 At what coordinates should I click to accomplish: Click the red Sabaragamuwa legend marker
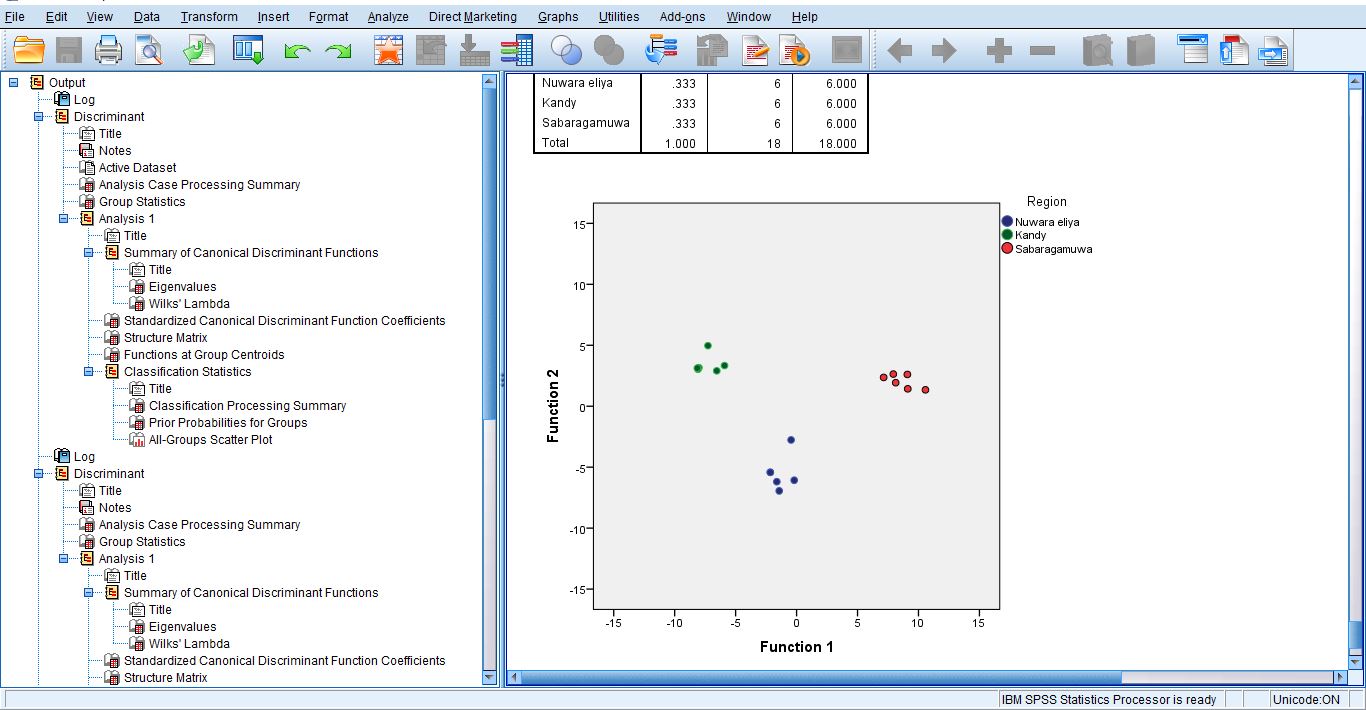point(1007,249)
